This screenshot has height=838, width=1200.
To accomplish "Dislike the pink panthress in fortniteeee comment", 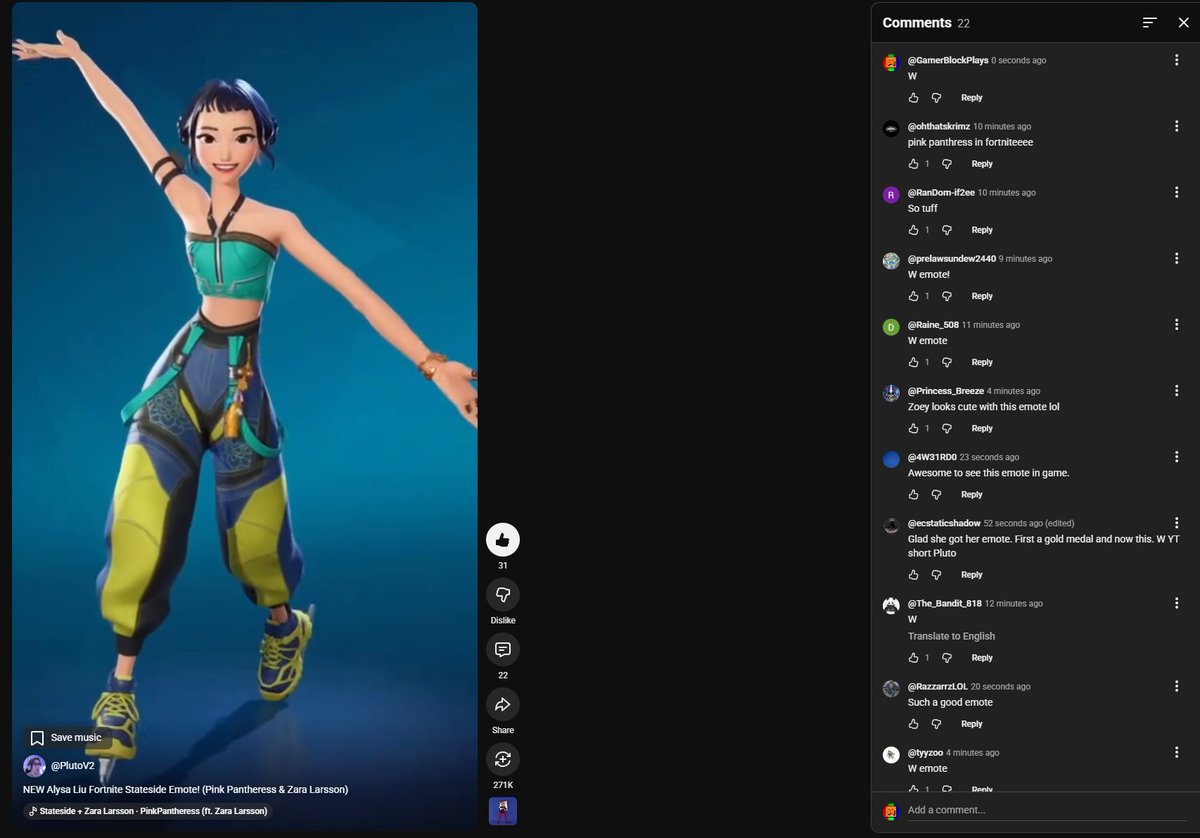I will 947,164.
